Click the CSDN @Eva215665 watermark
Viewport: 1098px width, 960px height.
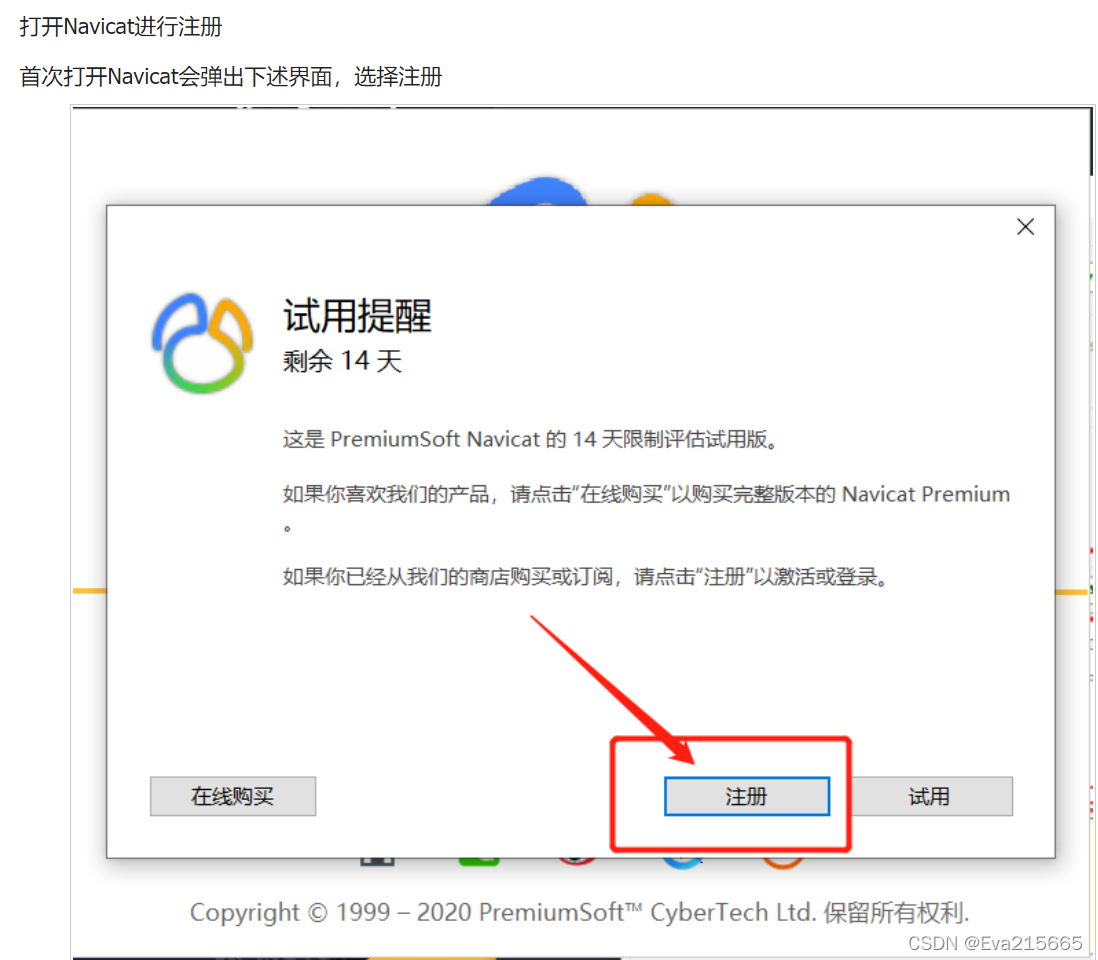point(995,943)
